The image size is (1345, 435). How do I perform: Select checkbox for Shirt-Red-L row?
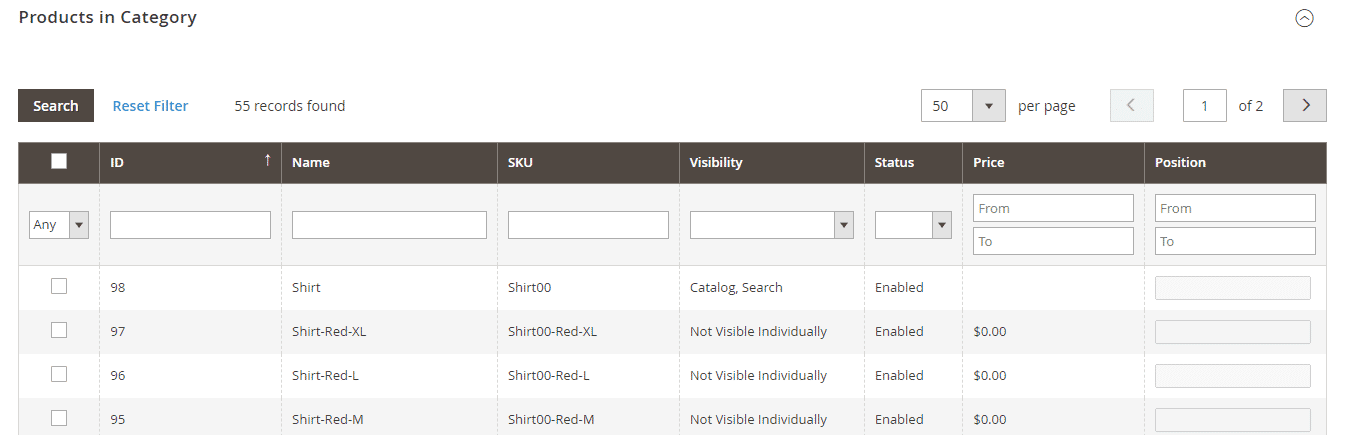59,374
